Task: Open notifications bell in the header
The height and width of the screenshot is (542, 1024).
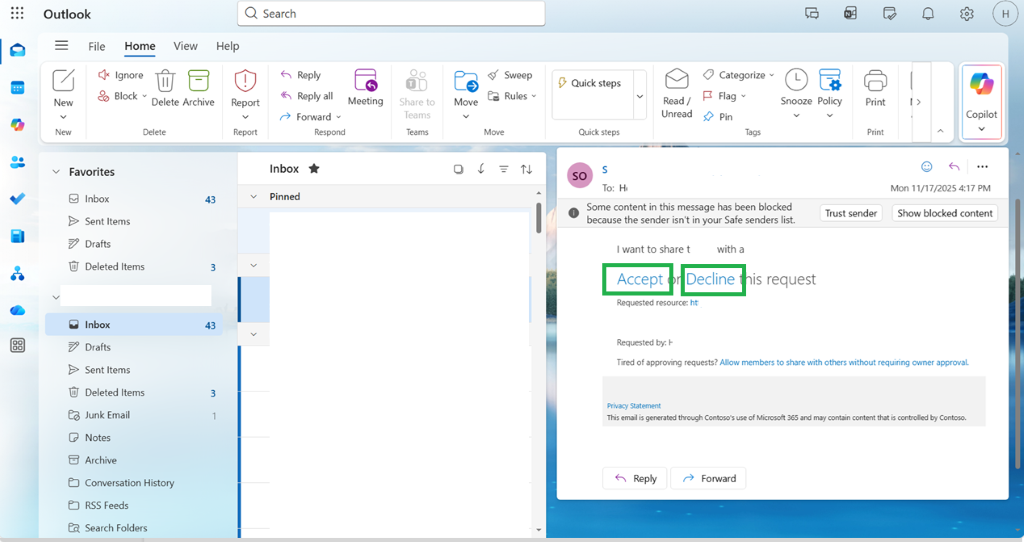Action: (927, 13)
